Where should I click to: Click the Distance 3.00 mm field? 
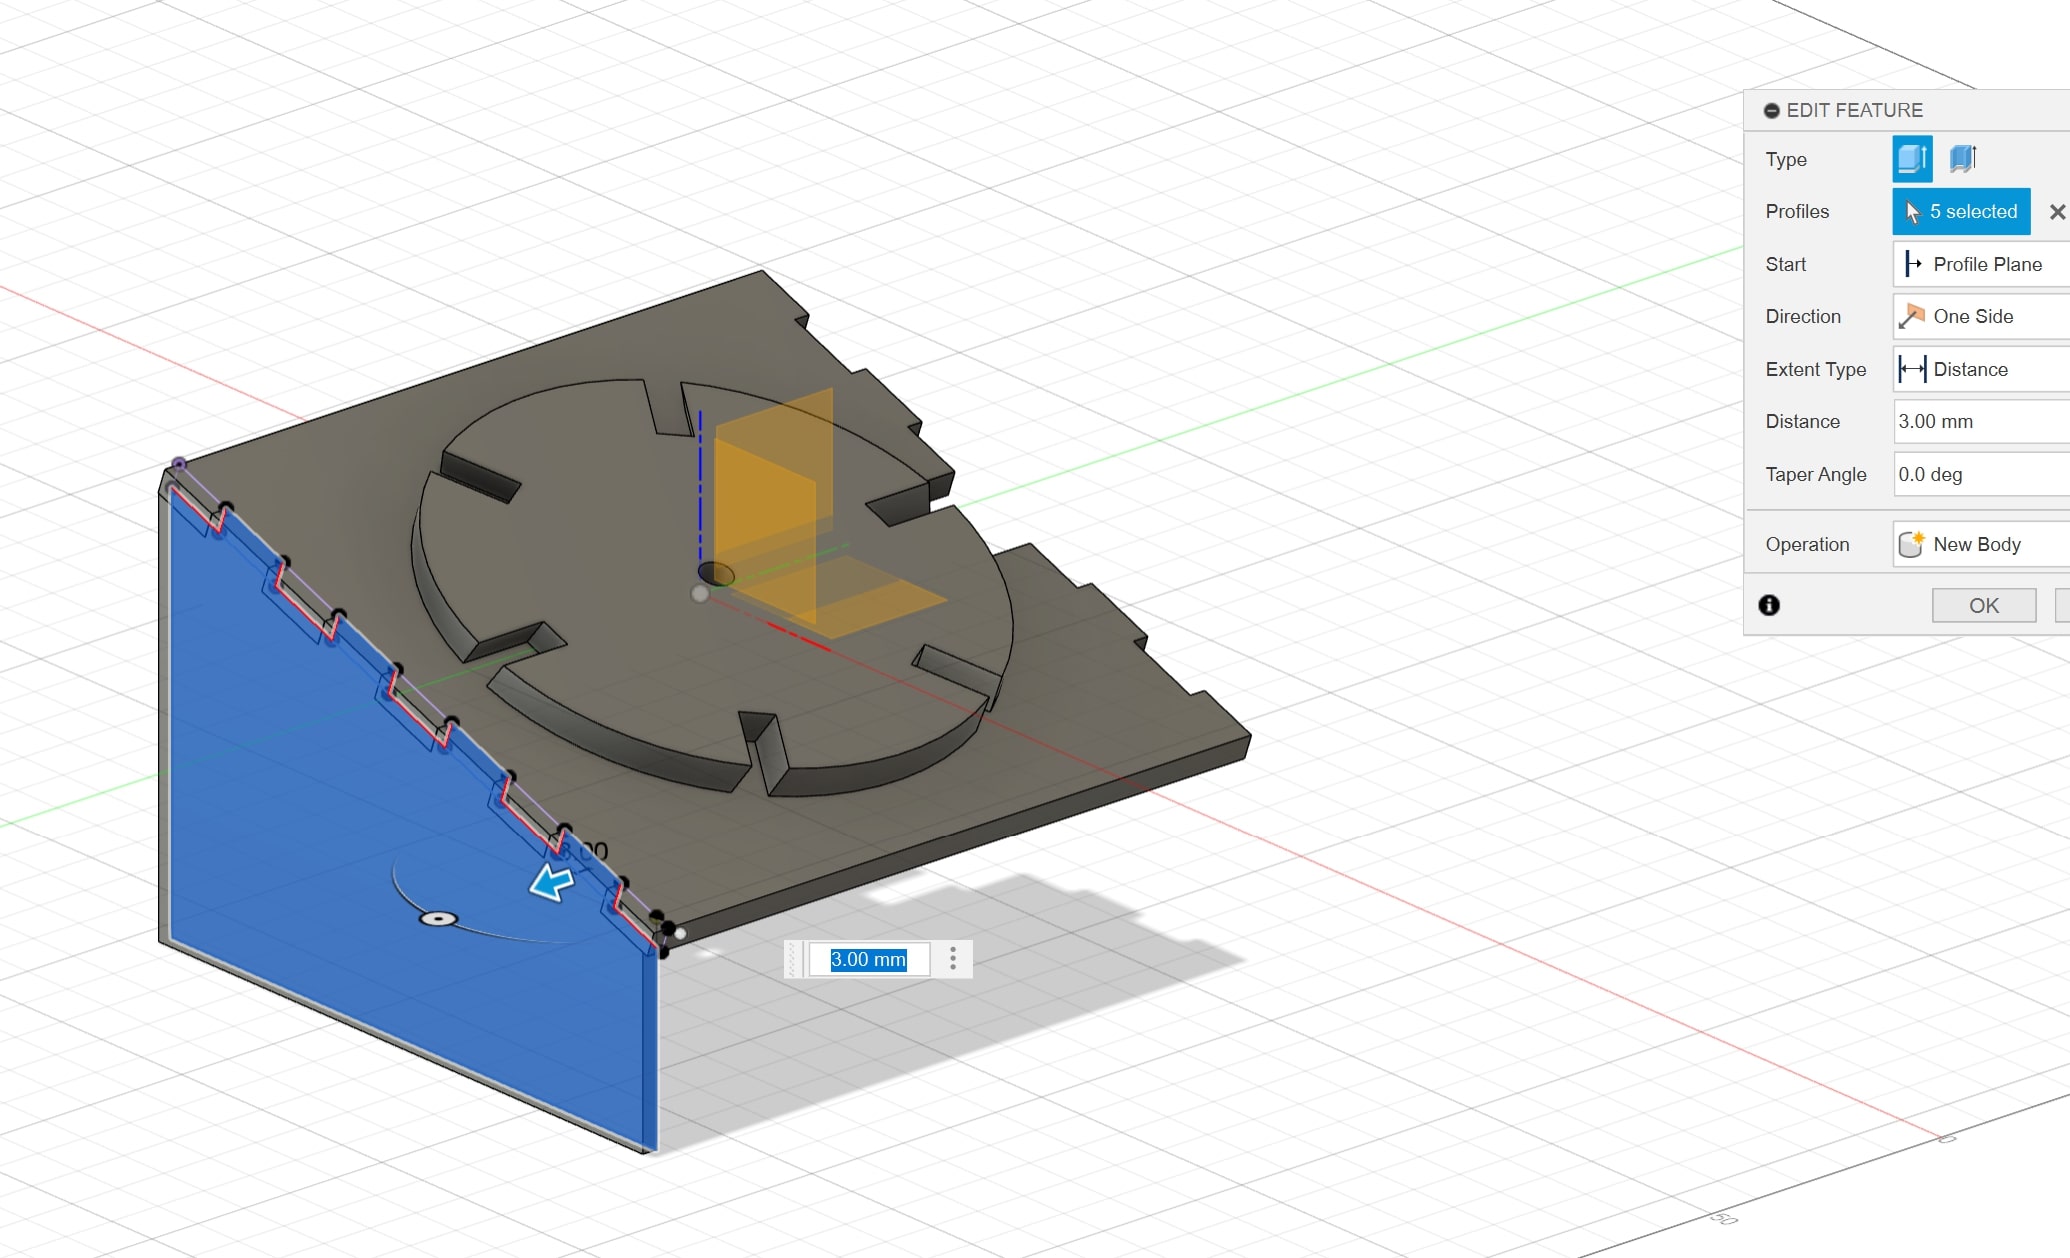pos(1981,421)
